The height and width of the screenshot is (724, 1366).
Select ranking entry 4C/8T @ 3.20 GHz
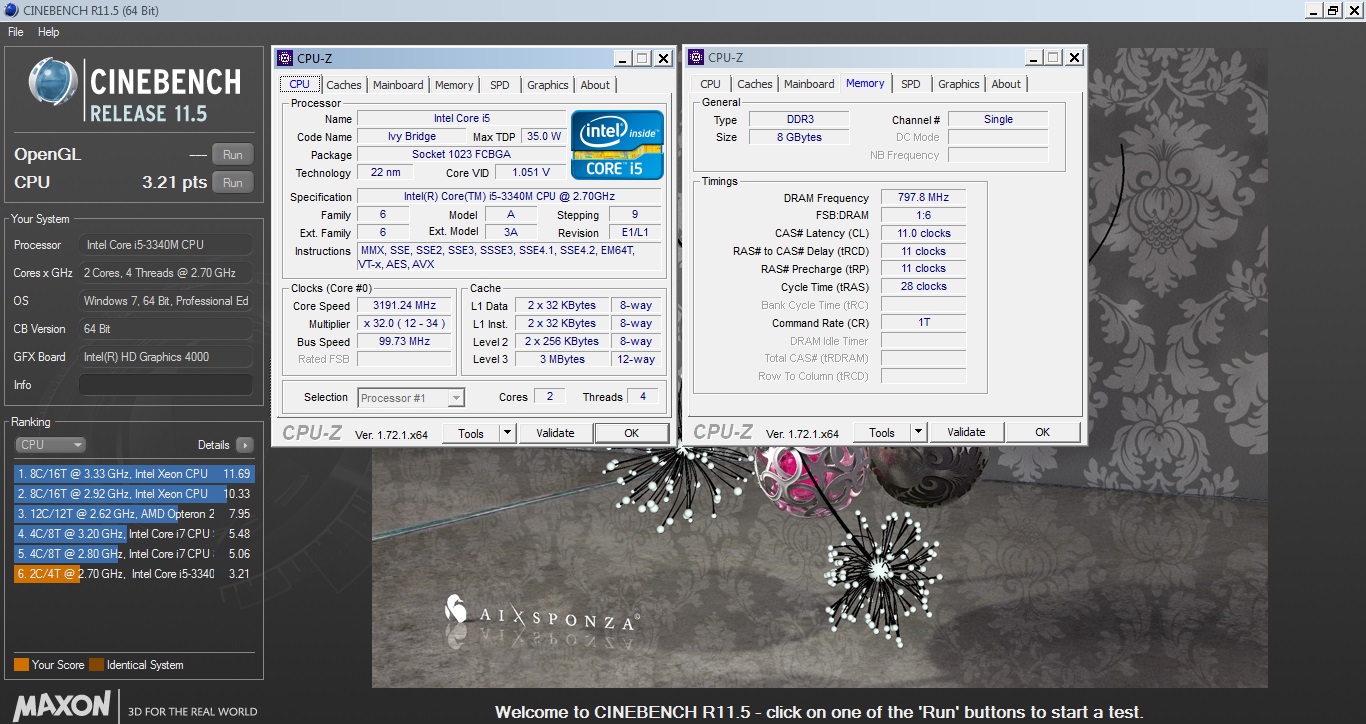pyautogui.click(x=133, y=534)
